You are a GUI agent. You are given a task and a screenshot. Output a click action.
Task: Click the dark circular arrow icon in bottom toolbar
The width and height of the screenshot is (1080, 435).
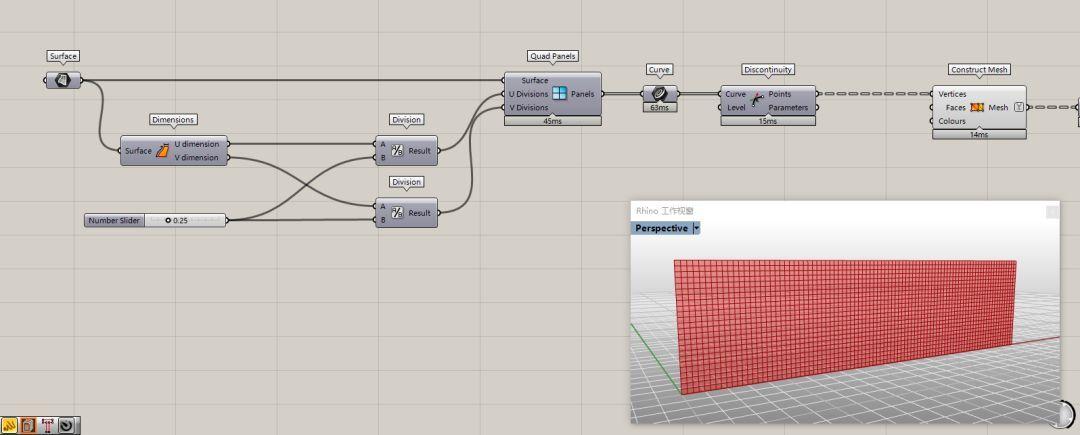(x=67, y=425)
